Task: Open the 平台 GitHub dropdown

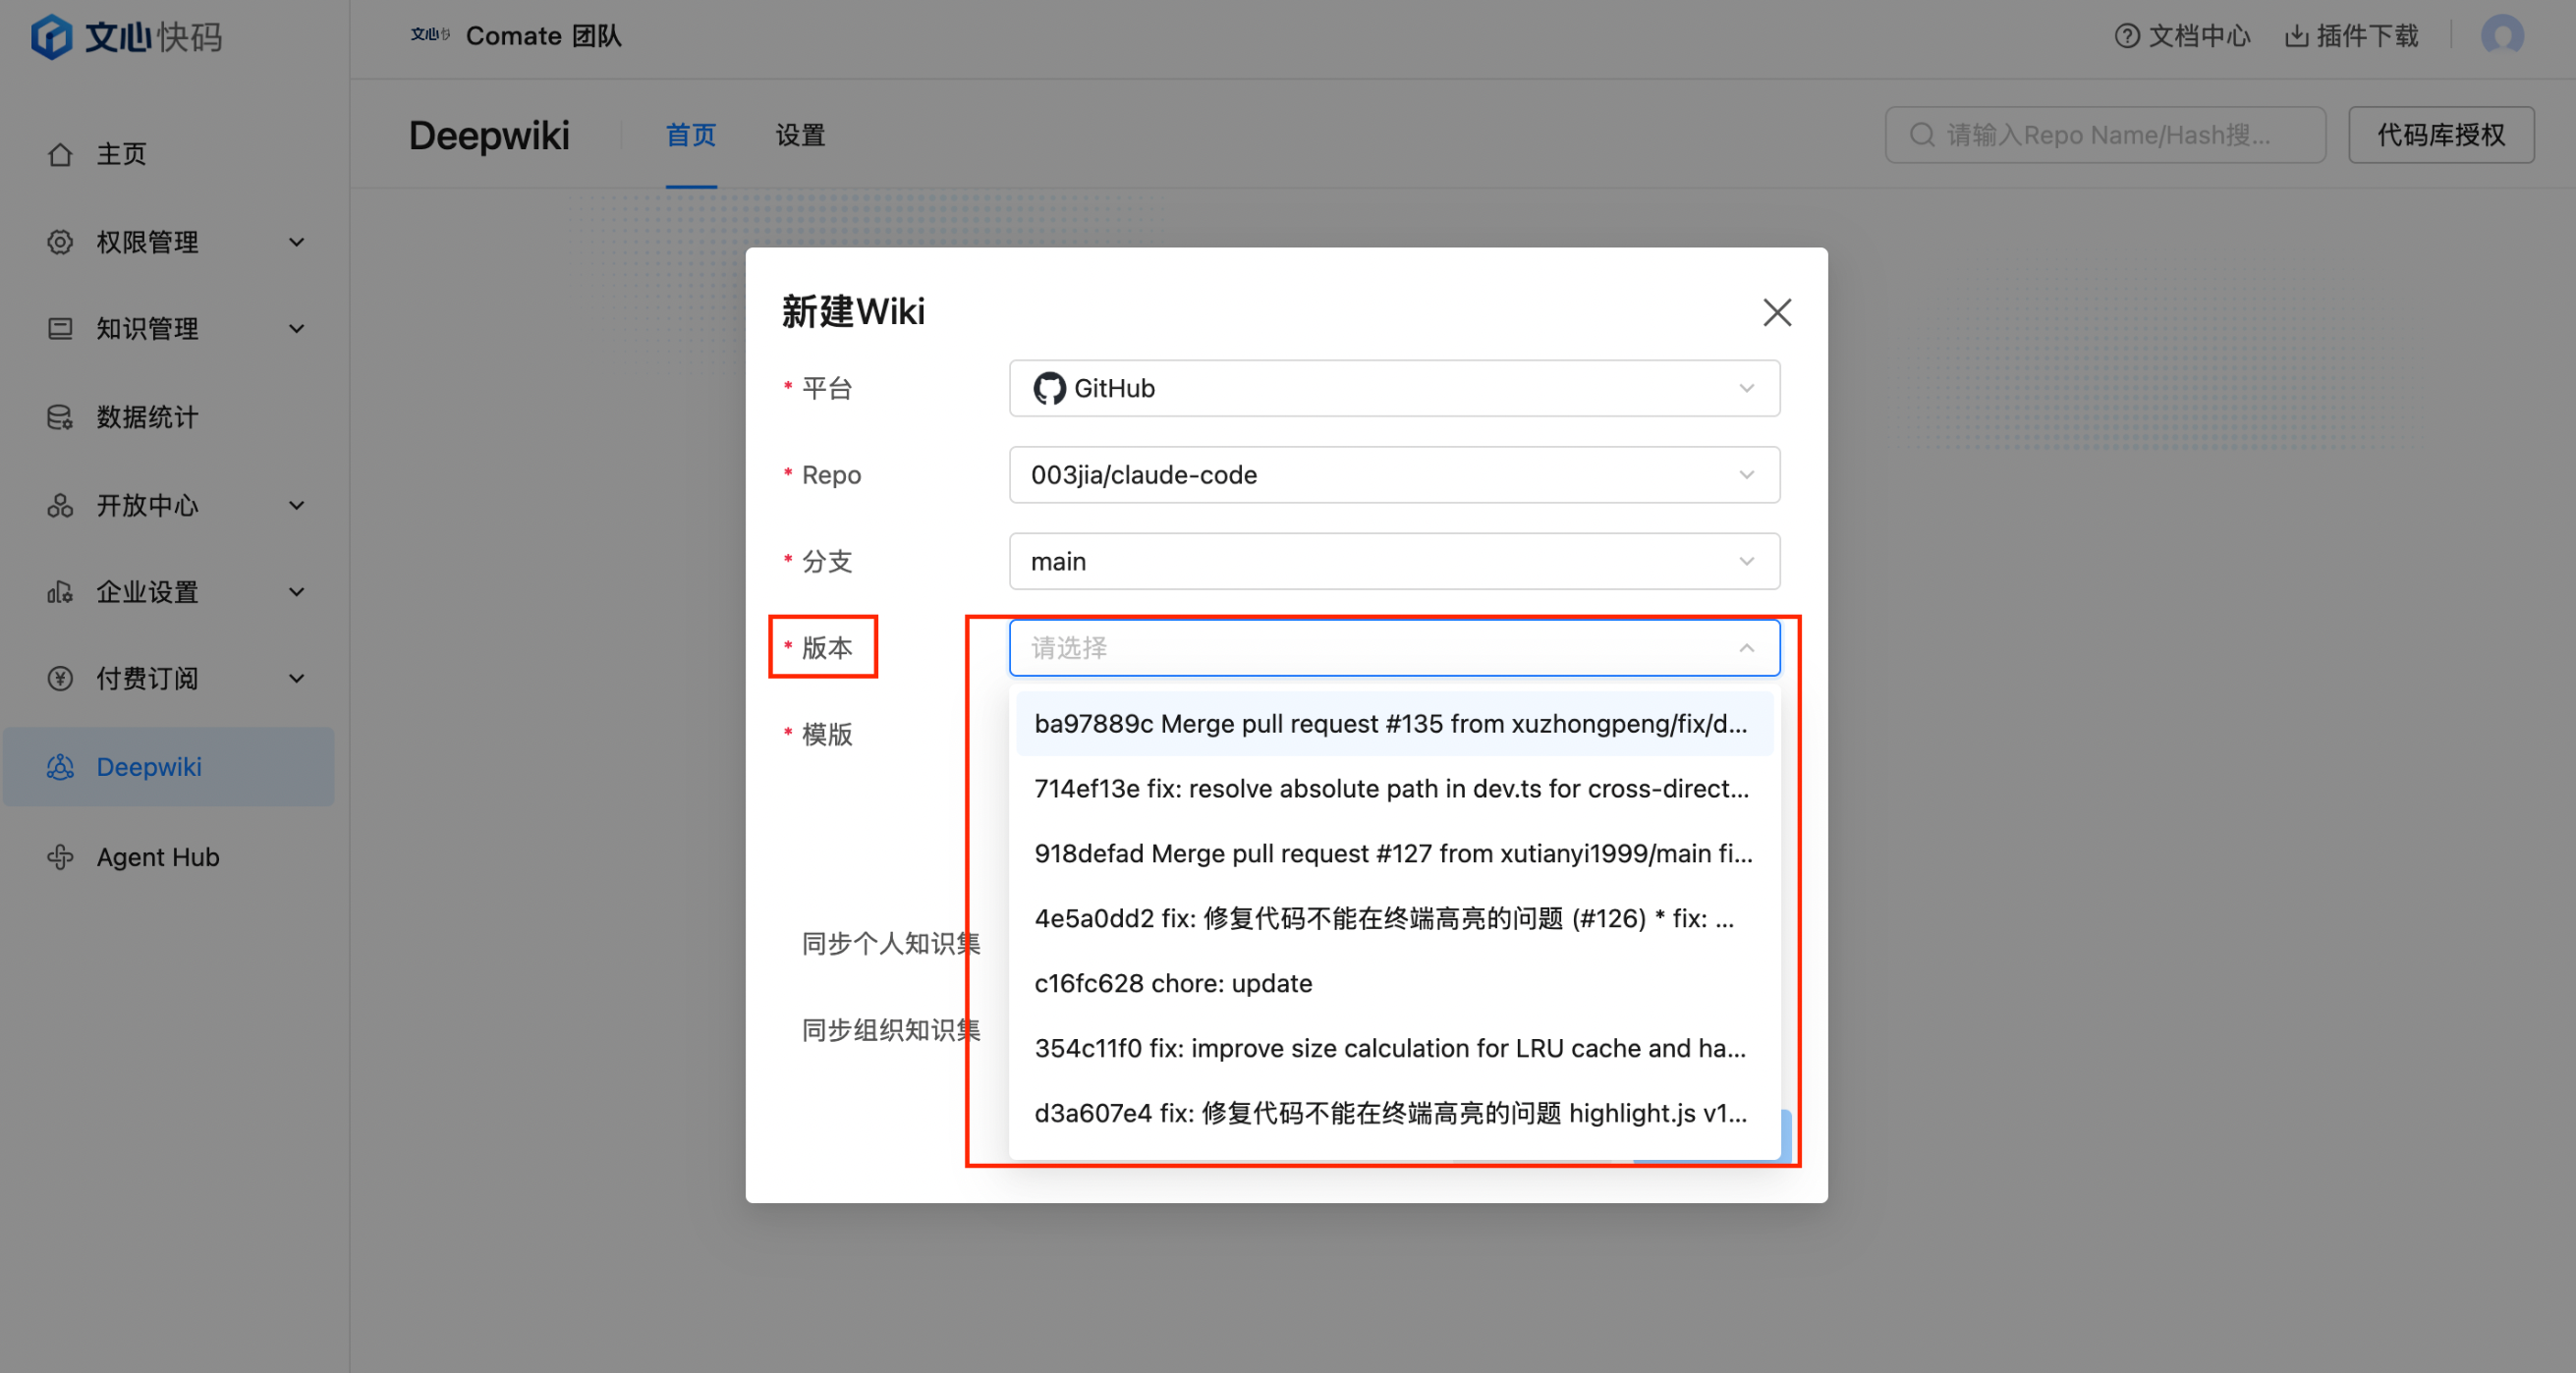Action: point(1394,388)
